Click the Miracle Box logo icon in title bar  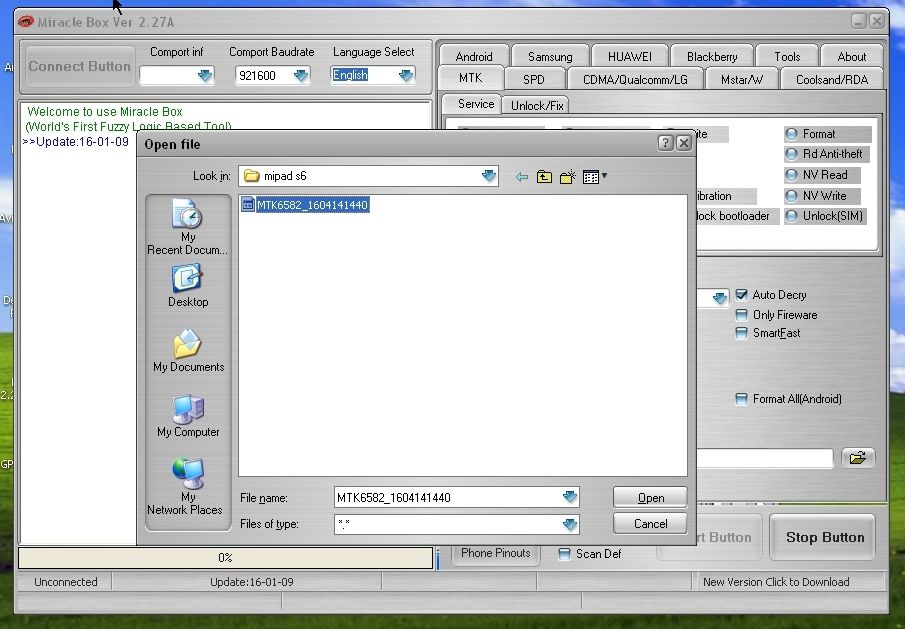25,22
